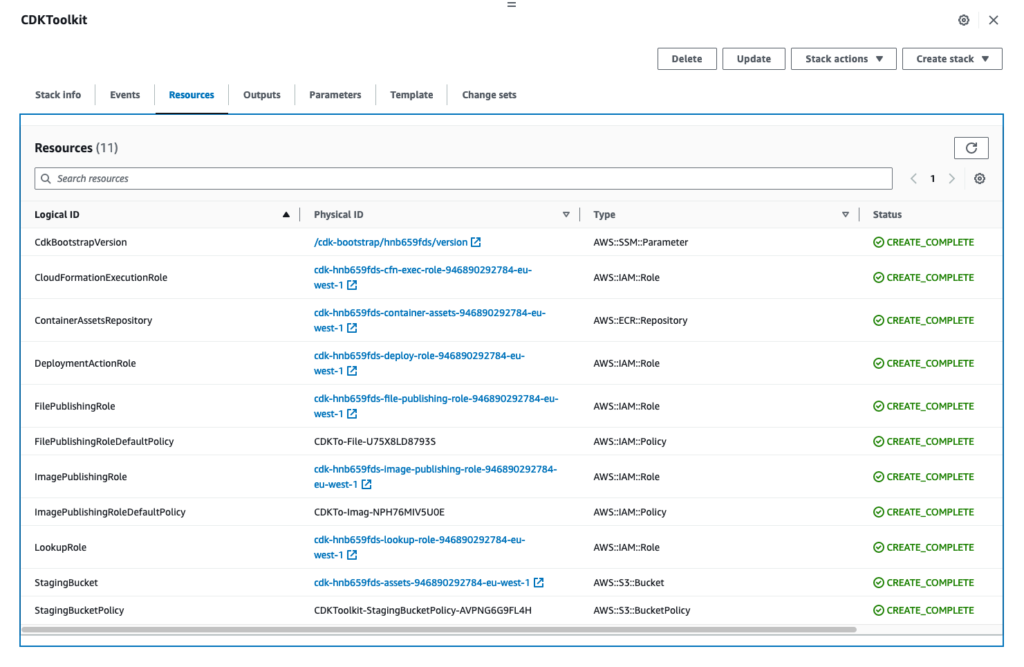
Task: Click the Update button
Action: [x=753, y=59]
